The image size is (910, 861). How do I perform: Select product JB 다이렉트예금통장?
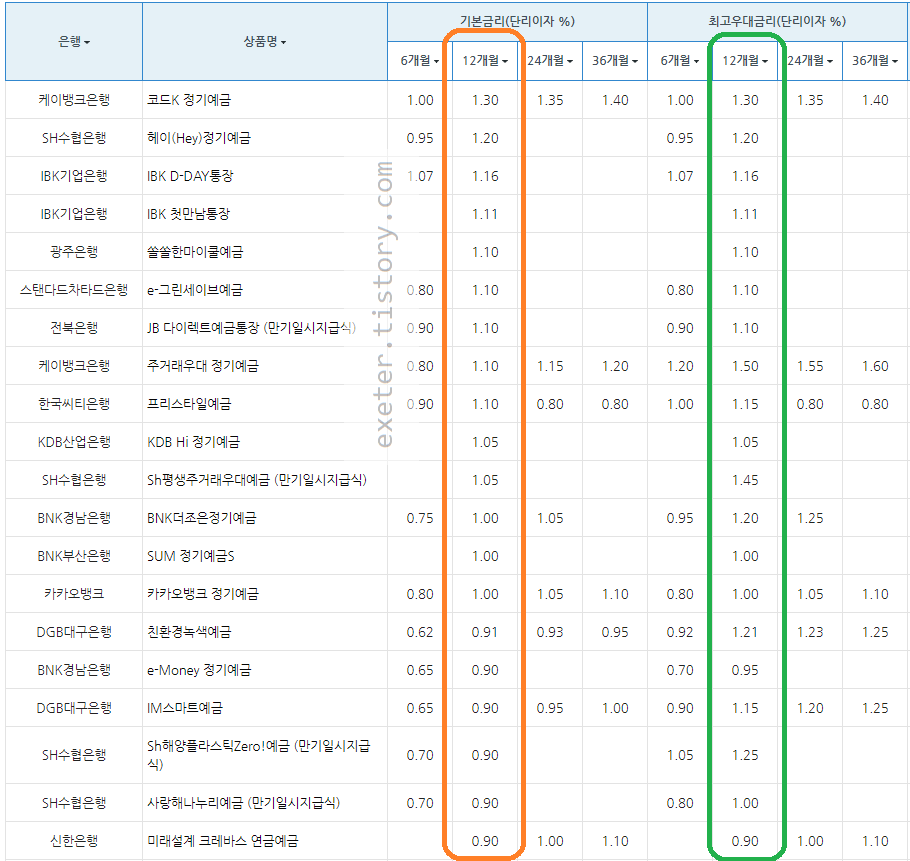point(203,328)
